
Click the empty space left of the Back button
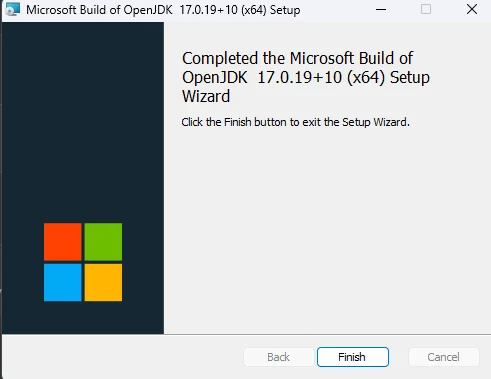click(123, 357)
